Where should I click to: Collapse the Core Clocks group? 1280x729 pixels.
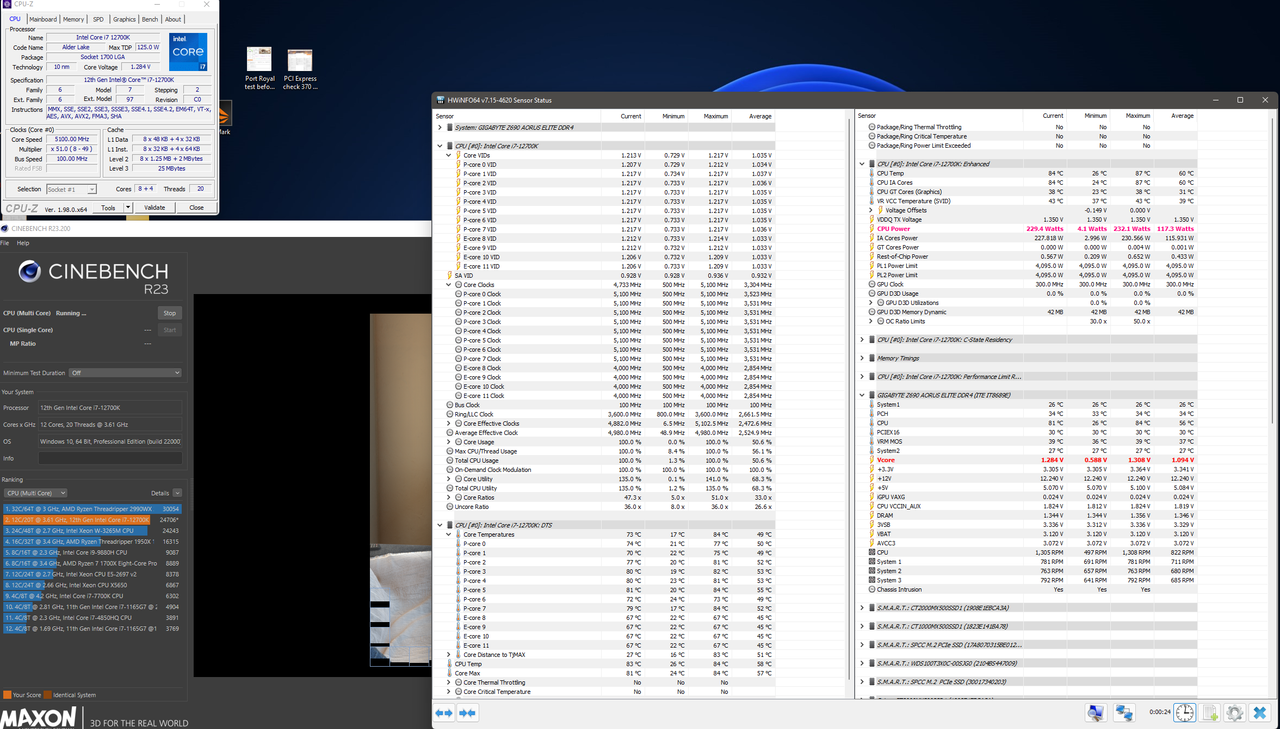pos(449,285)
